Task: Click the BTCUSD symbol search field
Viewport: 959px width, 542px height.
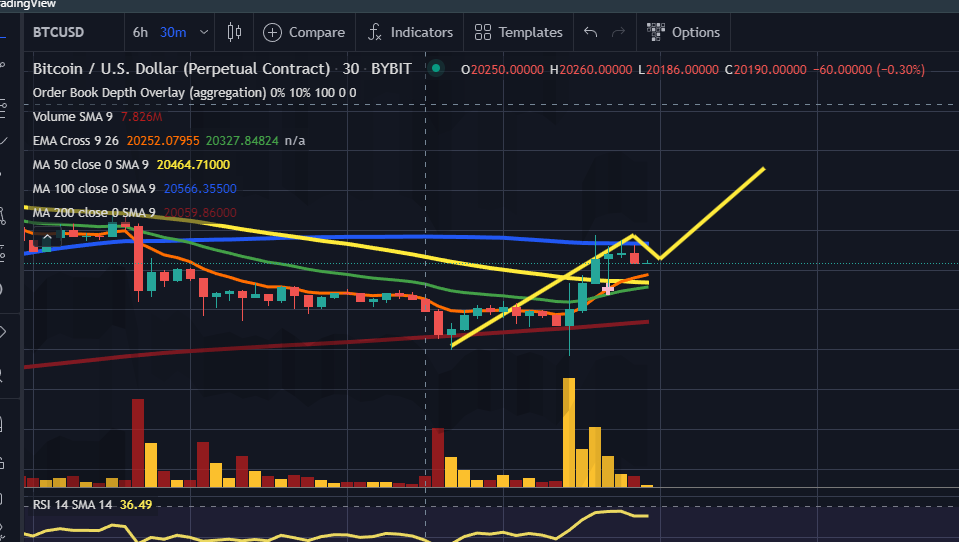Action: [59, 32]
